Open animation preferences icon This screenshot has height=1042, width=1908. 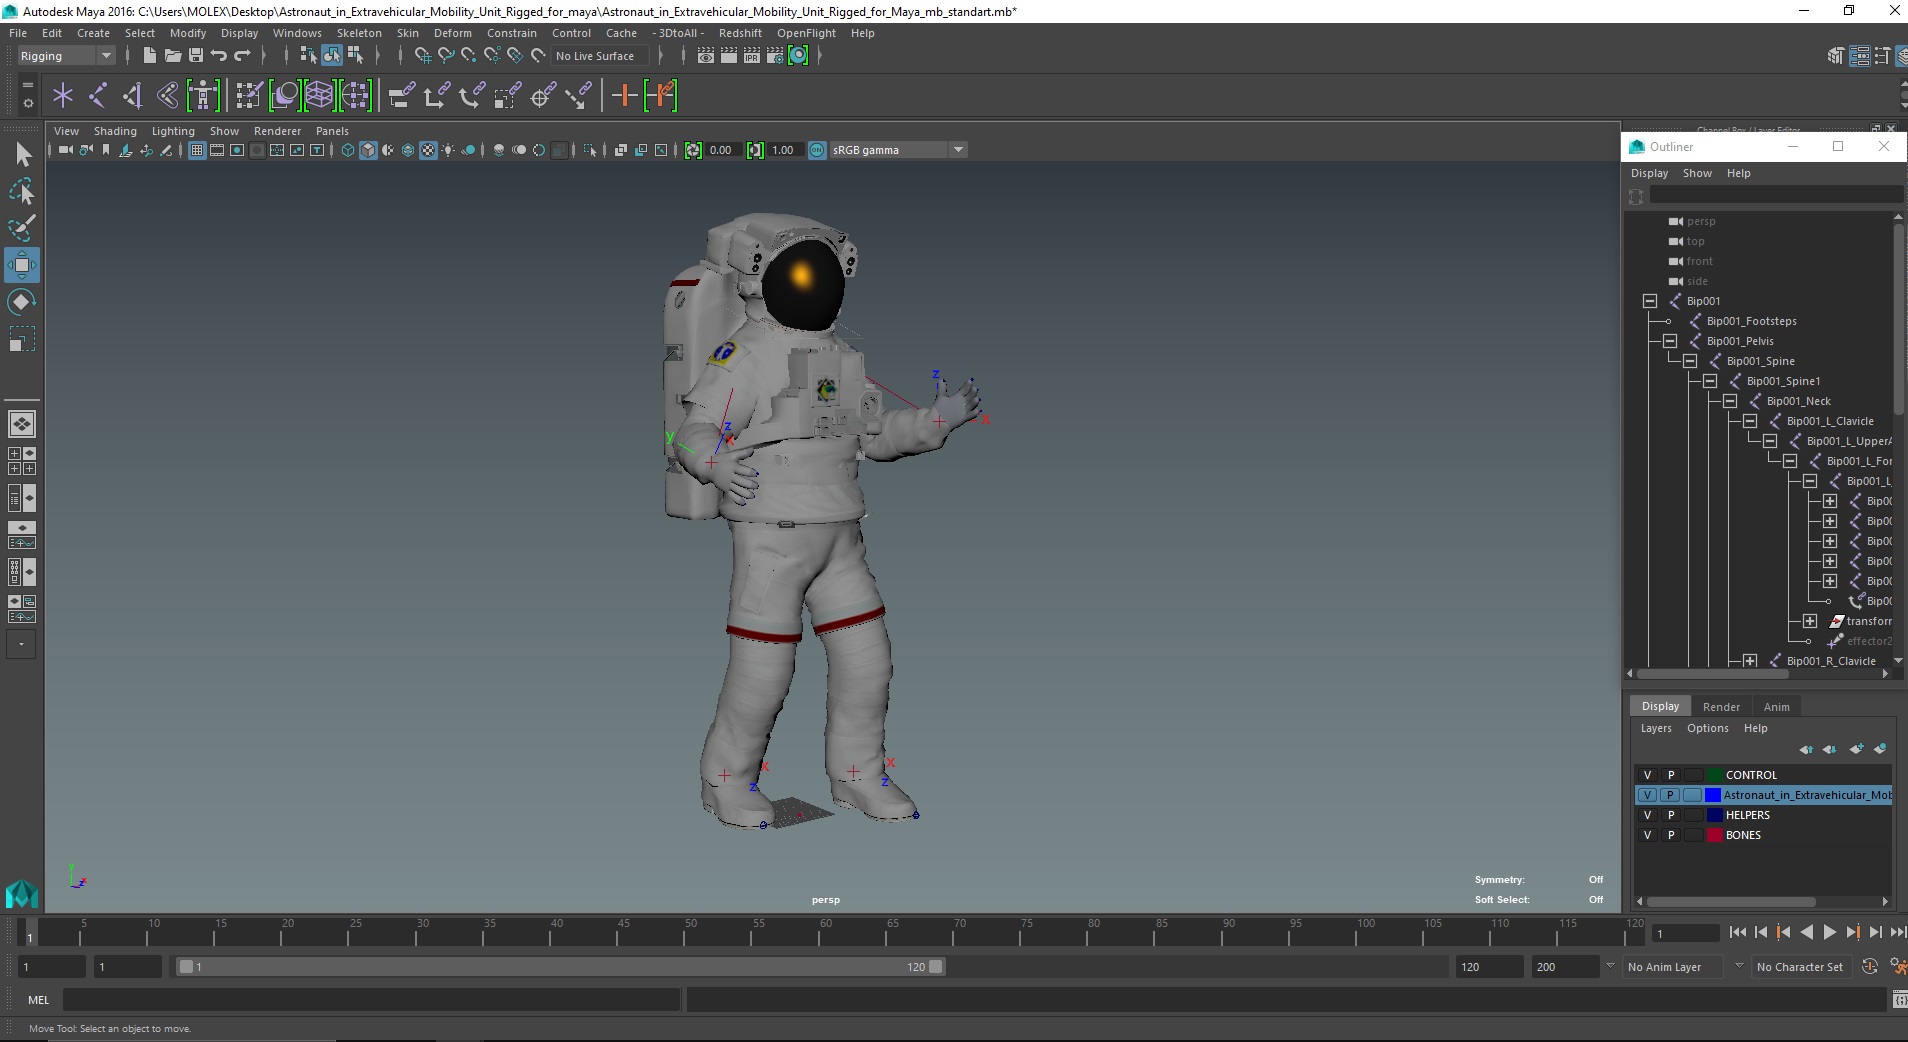click(x=1897, y=966)
